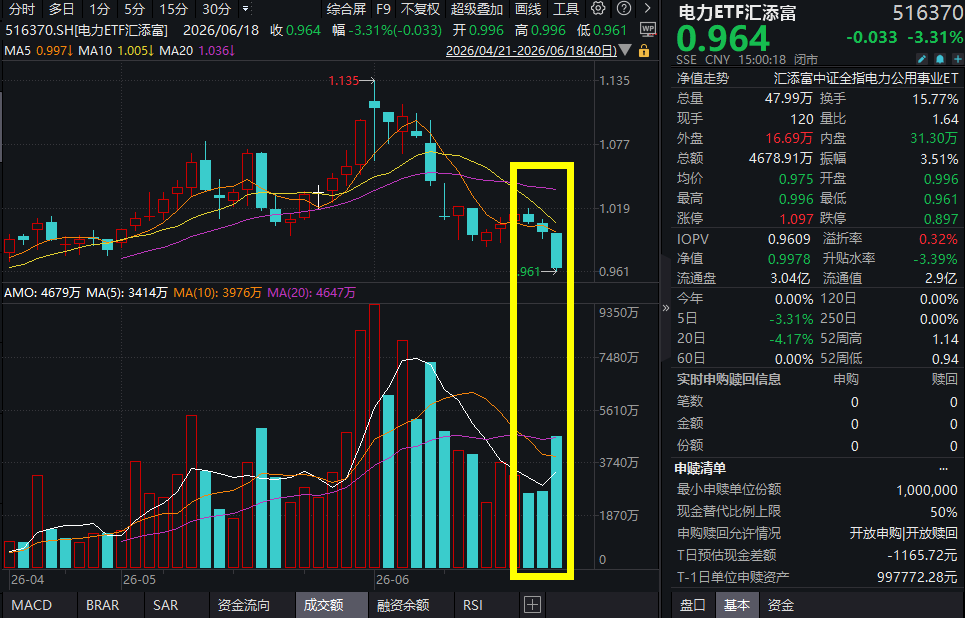965x618 pixels.
Task: Click 开放申购|开放赎回 status text
Action: point(903,533)
